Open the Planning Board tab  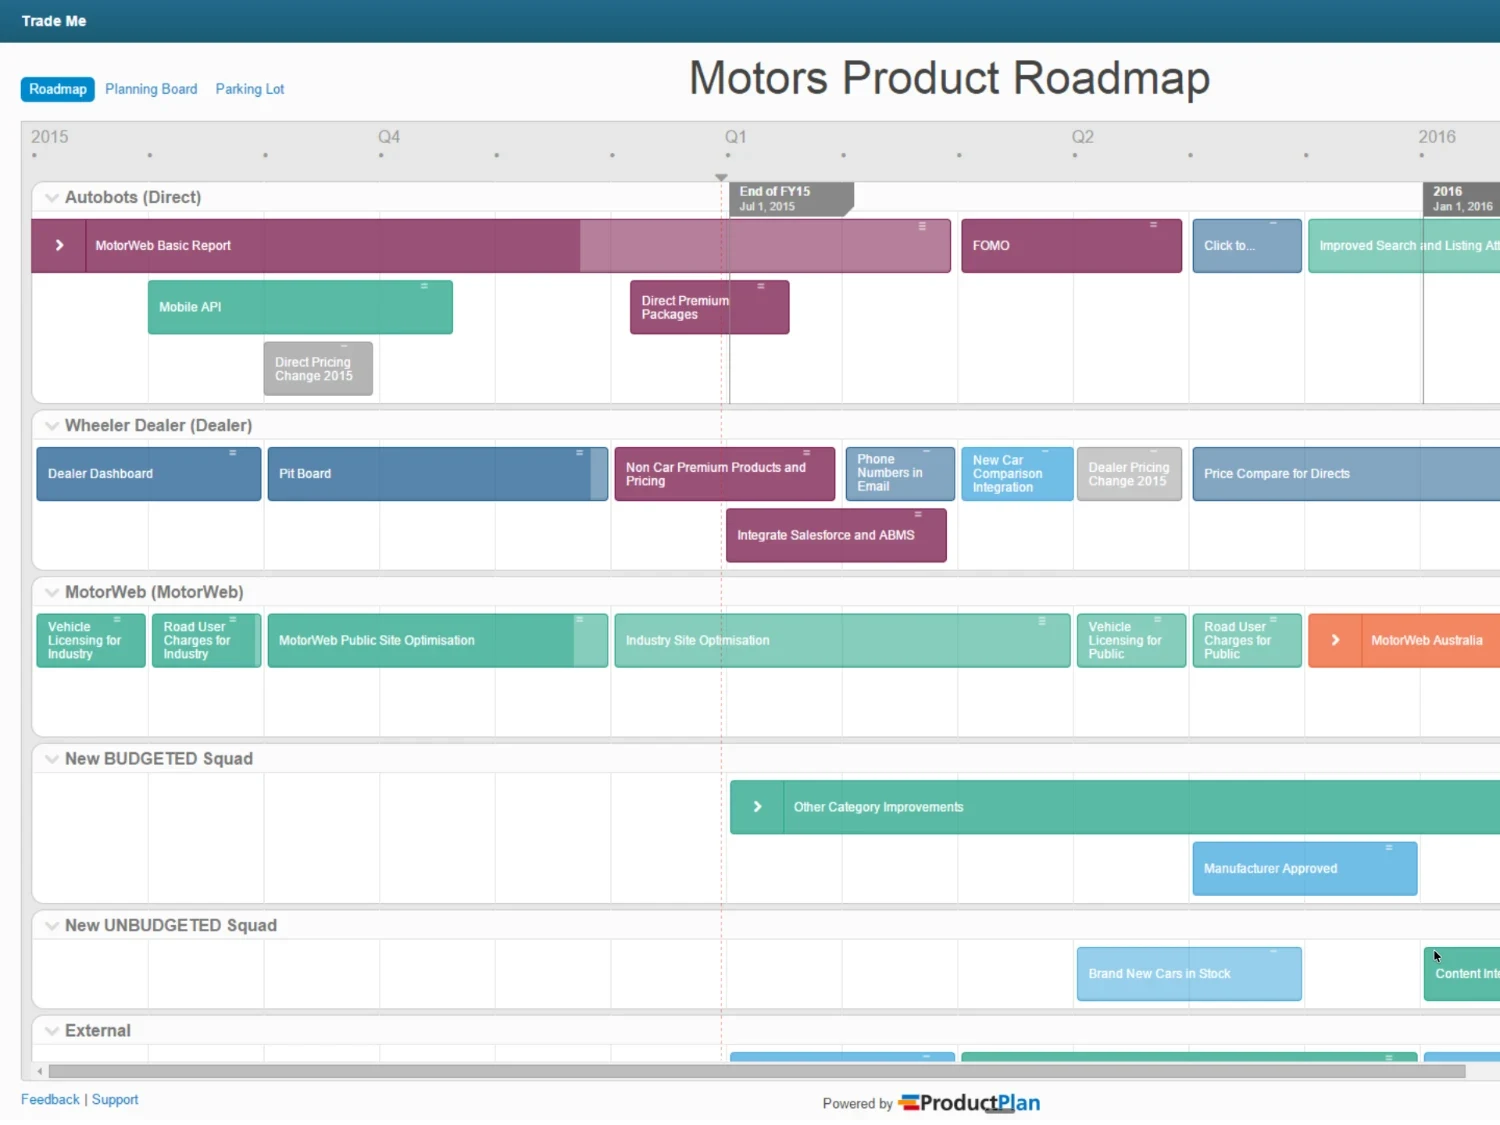pyautogui.click(x=151, y=89)
